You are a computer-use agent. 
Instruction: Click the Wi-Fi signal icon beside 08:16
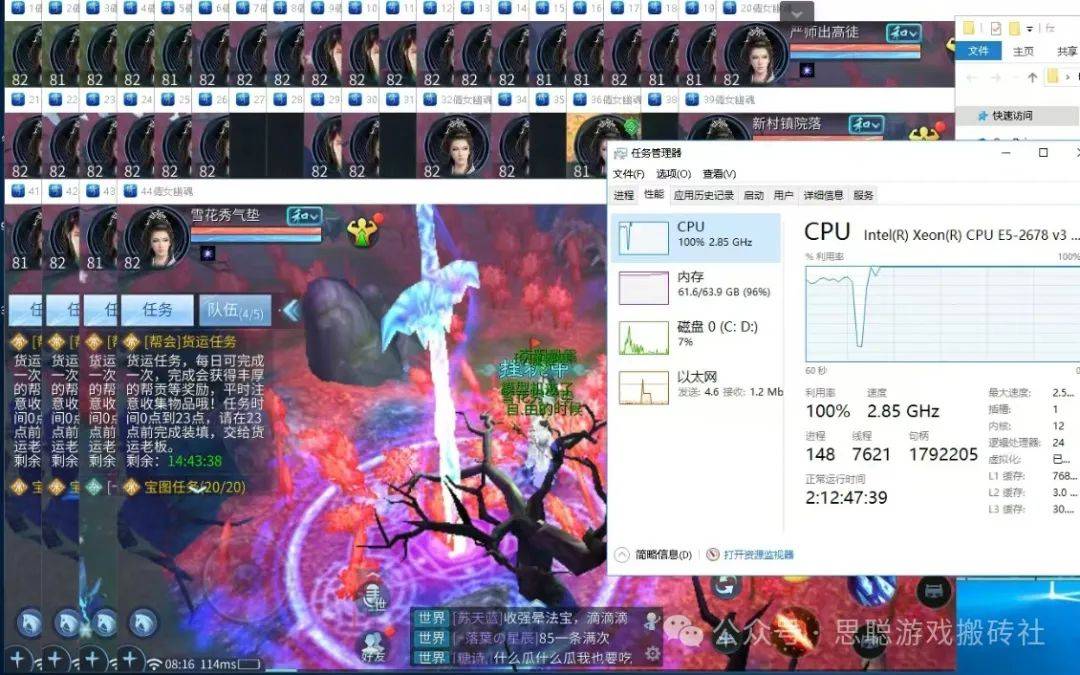pyautogui.click(x=154, y=664)
